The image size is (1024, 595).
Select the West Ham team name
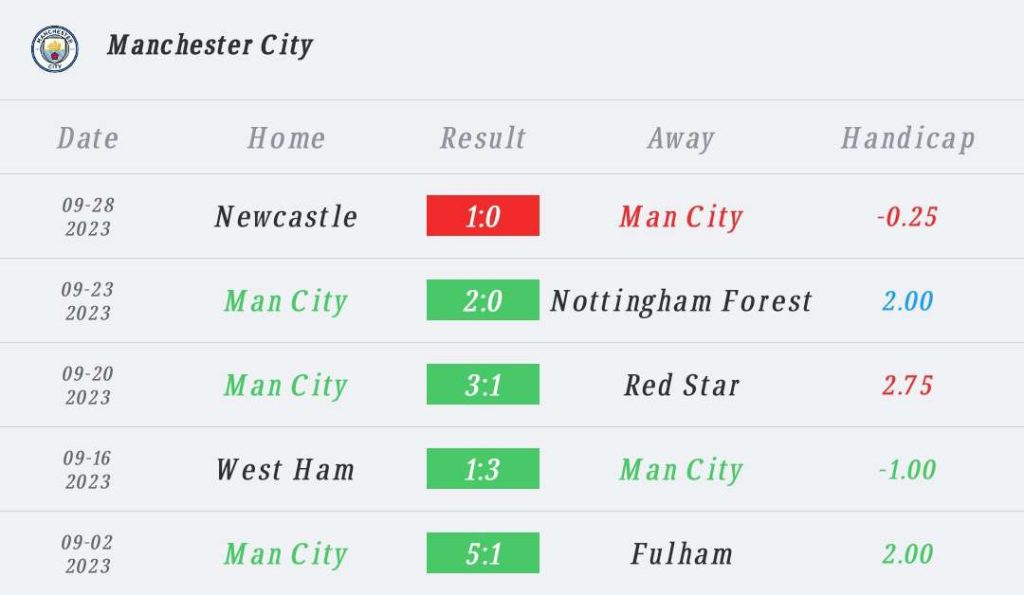(286, 470)
